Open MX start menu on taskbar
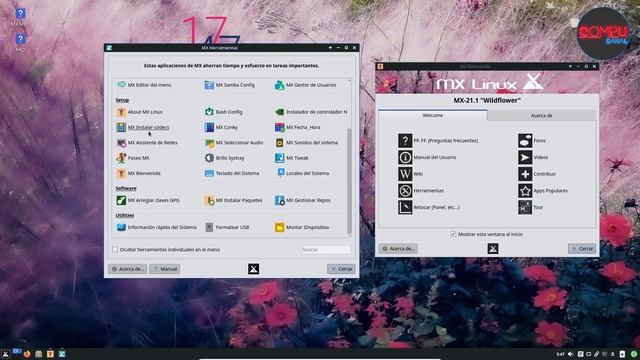 [x=5, y=354]
